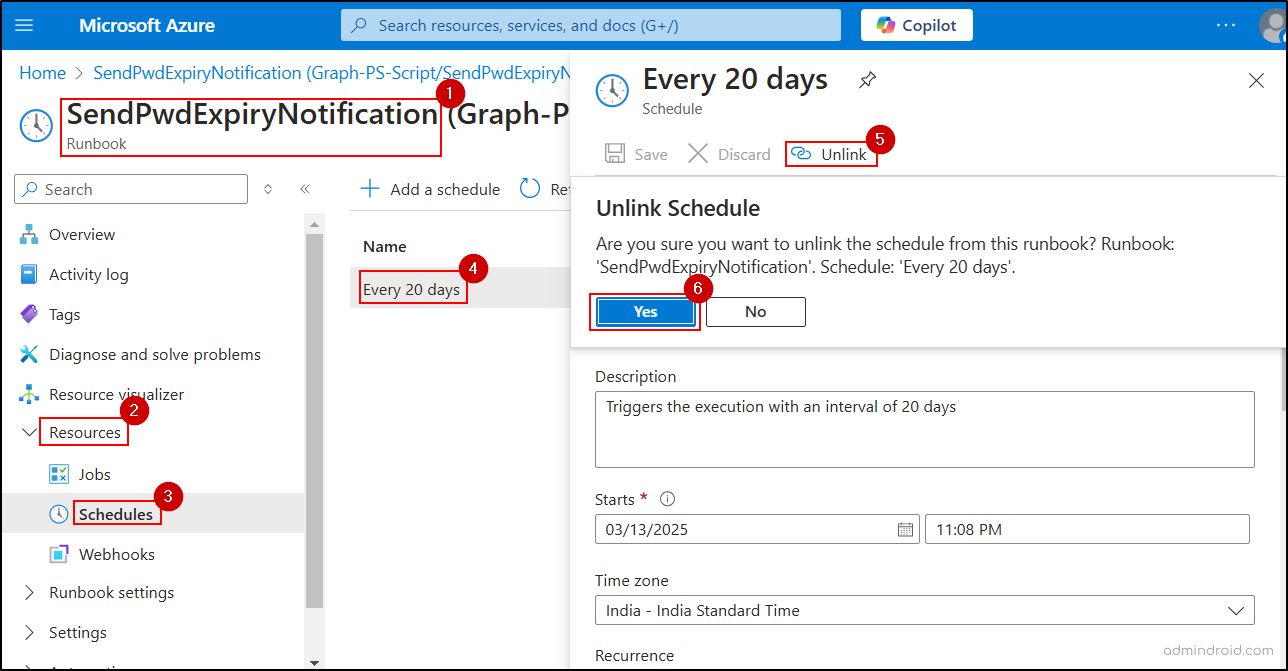Open Overview in sidebar
Viewport: 1288px width, 671px height.
pos(82,234)
